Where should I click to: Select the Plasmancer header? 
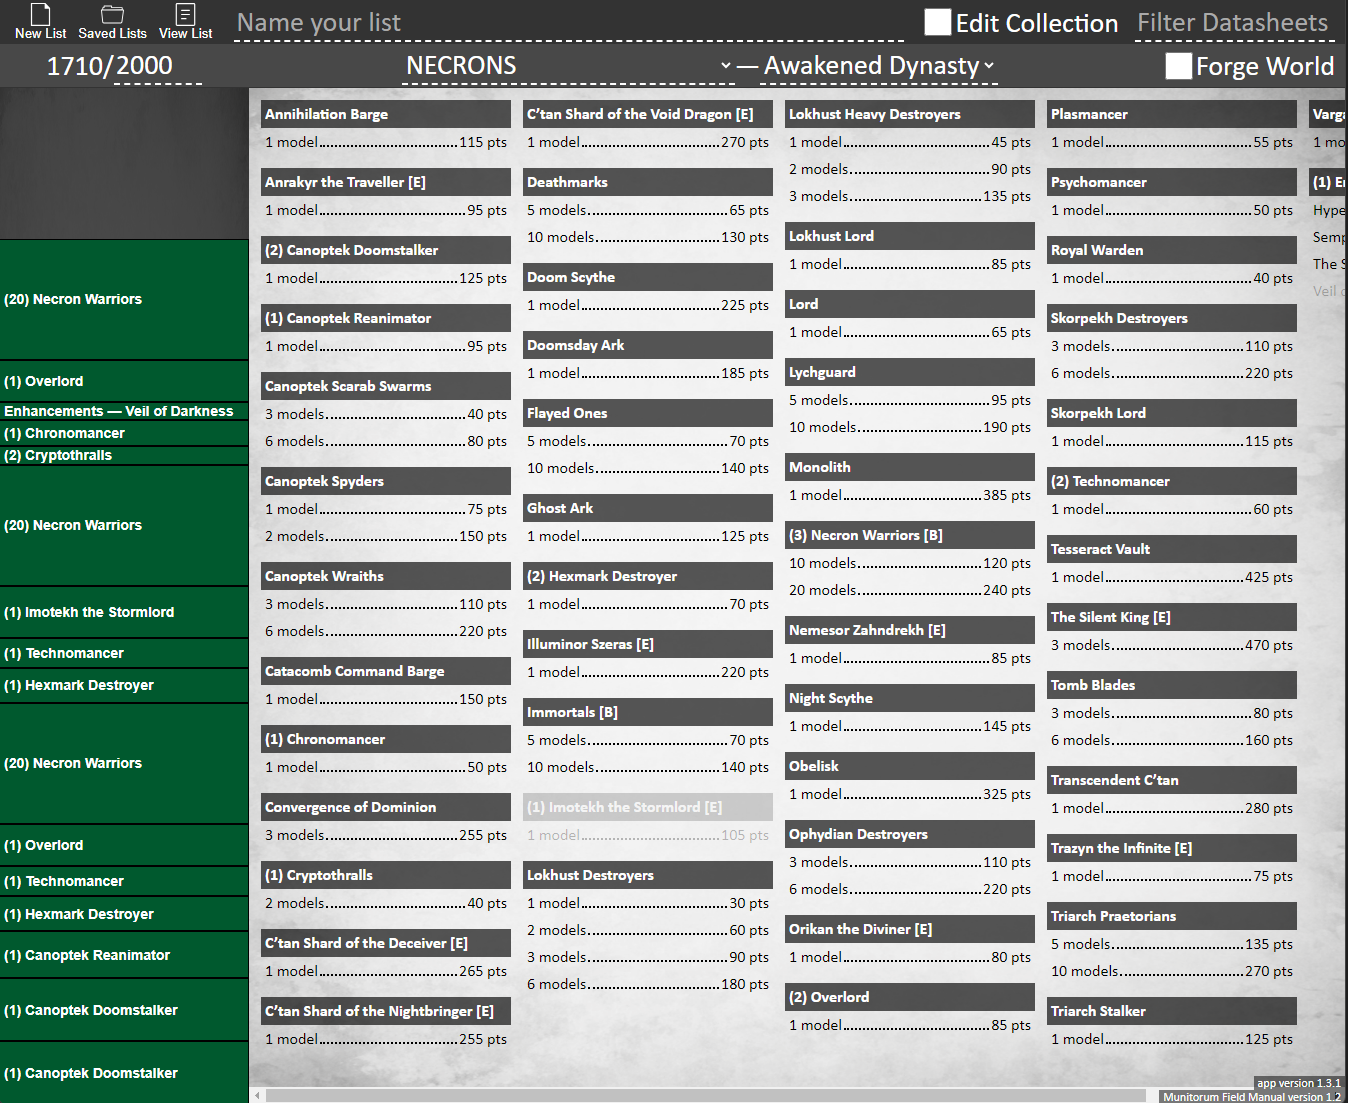[x=1172, y=114]
